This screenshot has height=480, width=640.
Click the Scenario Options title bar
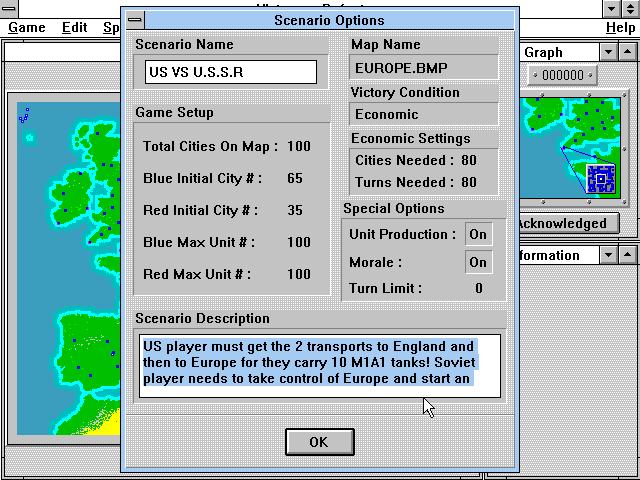[329, 20]
